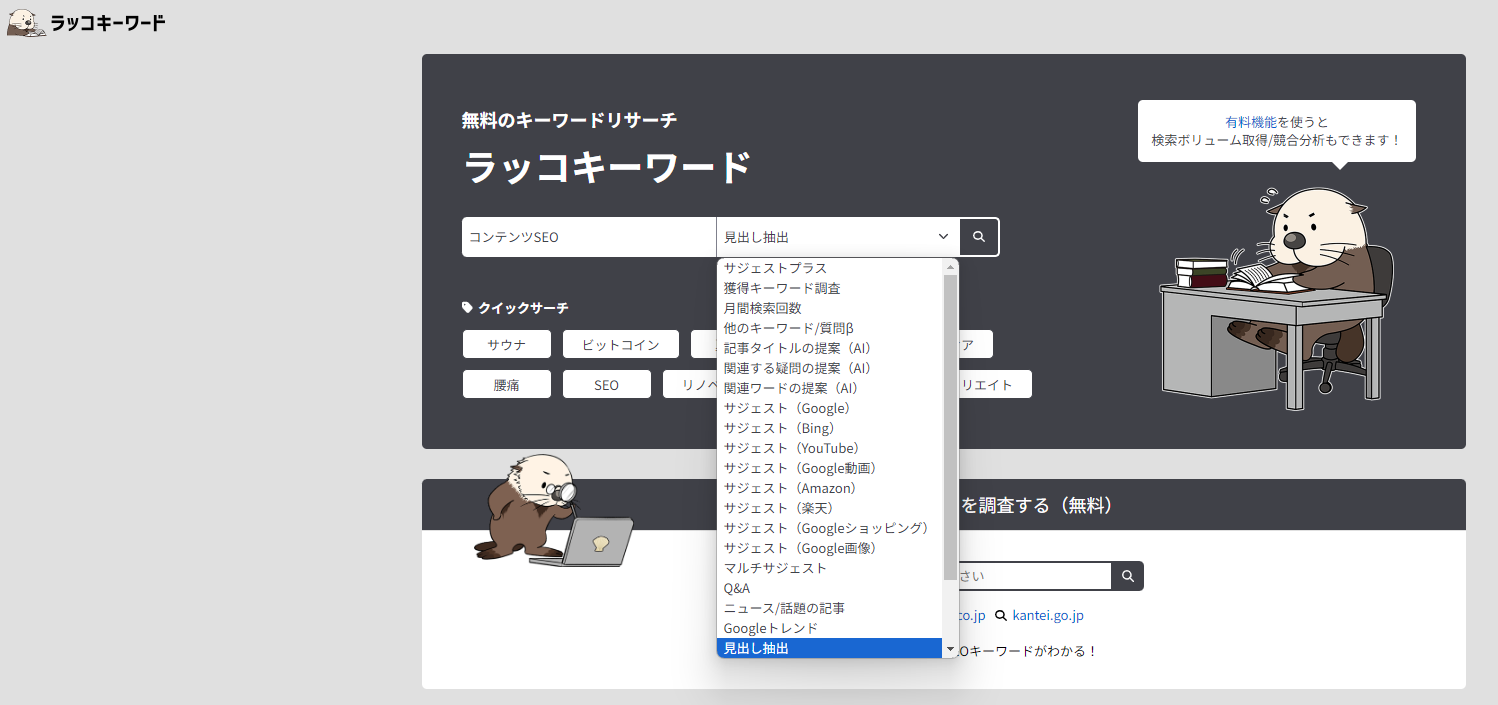Viewport: 1498px width, 705px height.
Task: Click the magnifier icon before kantei.go.jp
Action: [x=1000, y=615]
